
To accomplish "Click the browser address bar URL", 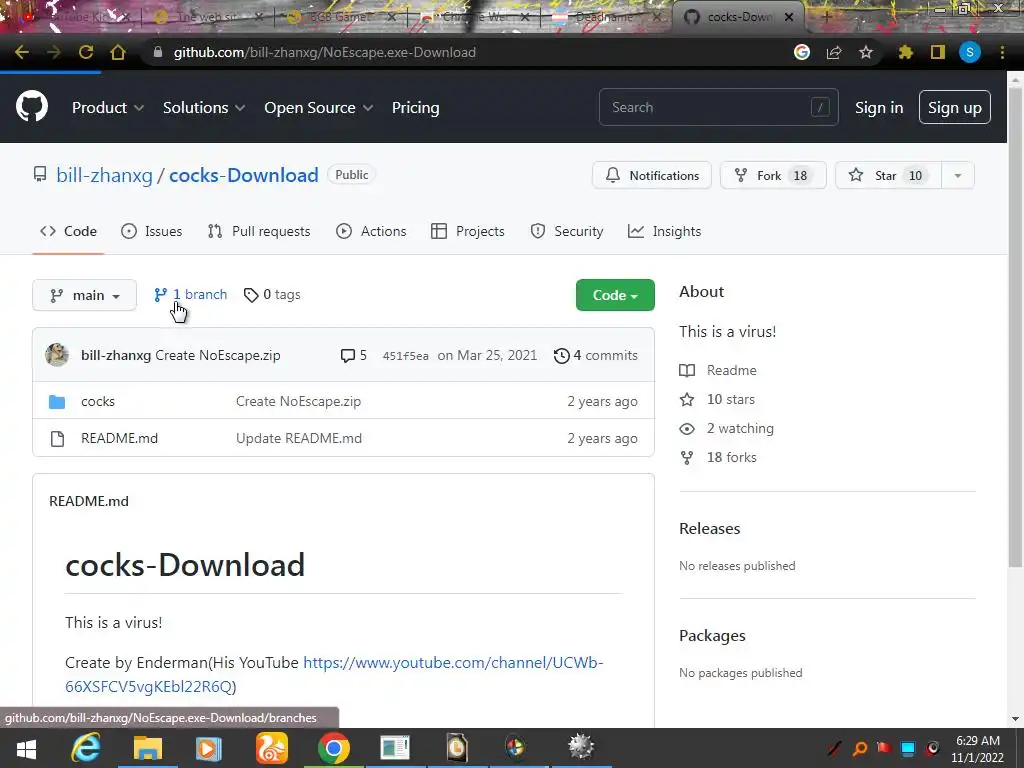I will (325, 52).
